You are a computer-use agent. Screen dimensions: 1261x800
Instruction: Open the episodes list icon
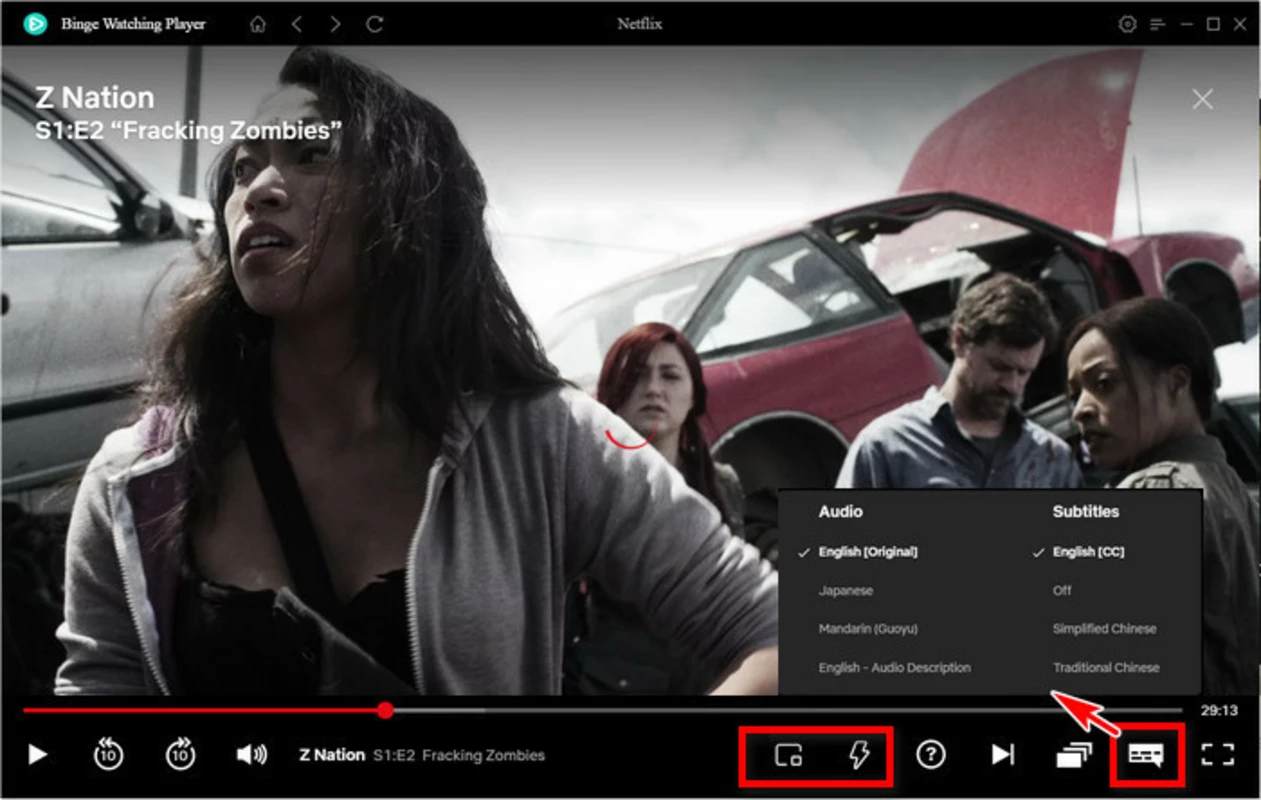1074,756
